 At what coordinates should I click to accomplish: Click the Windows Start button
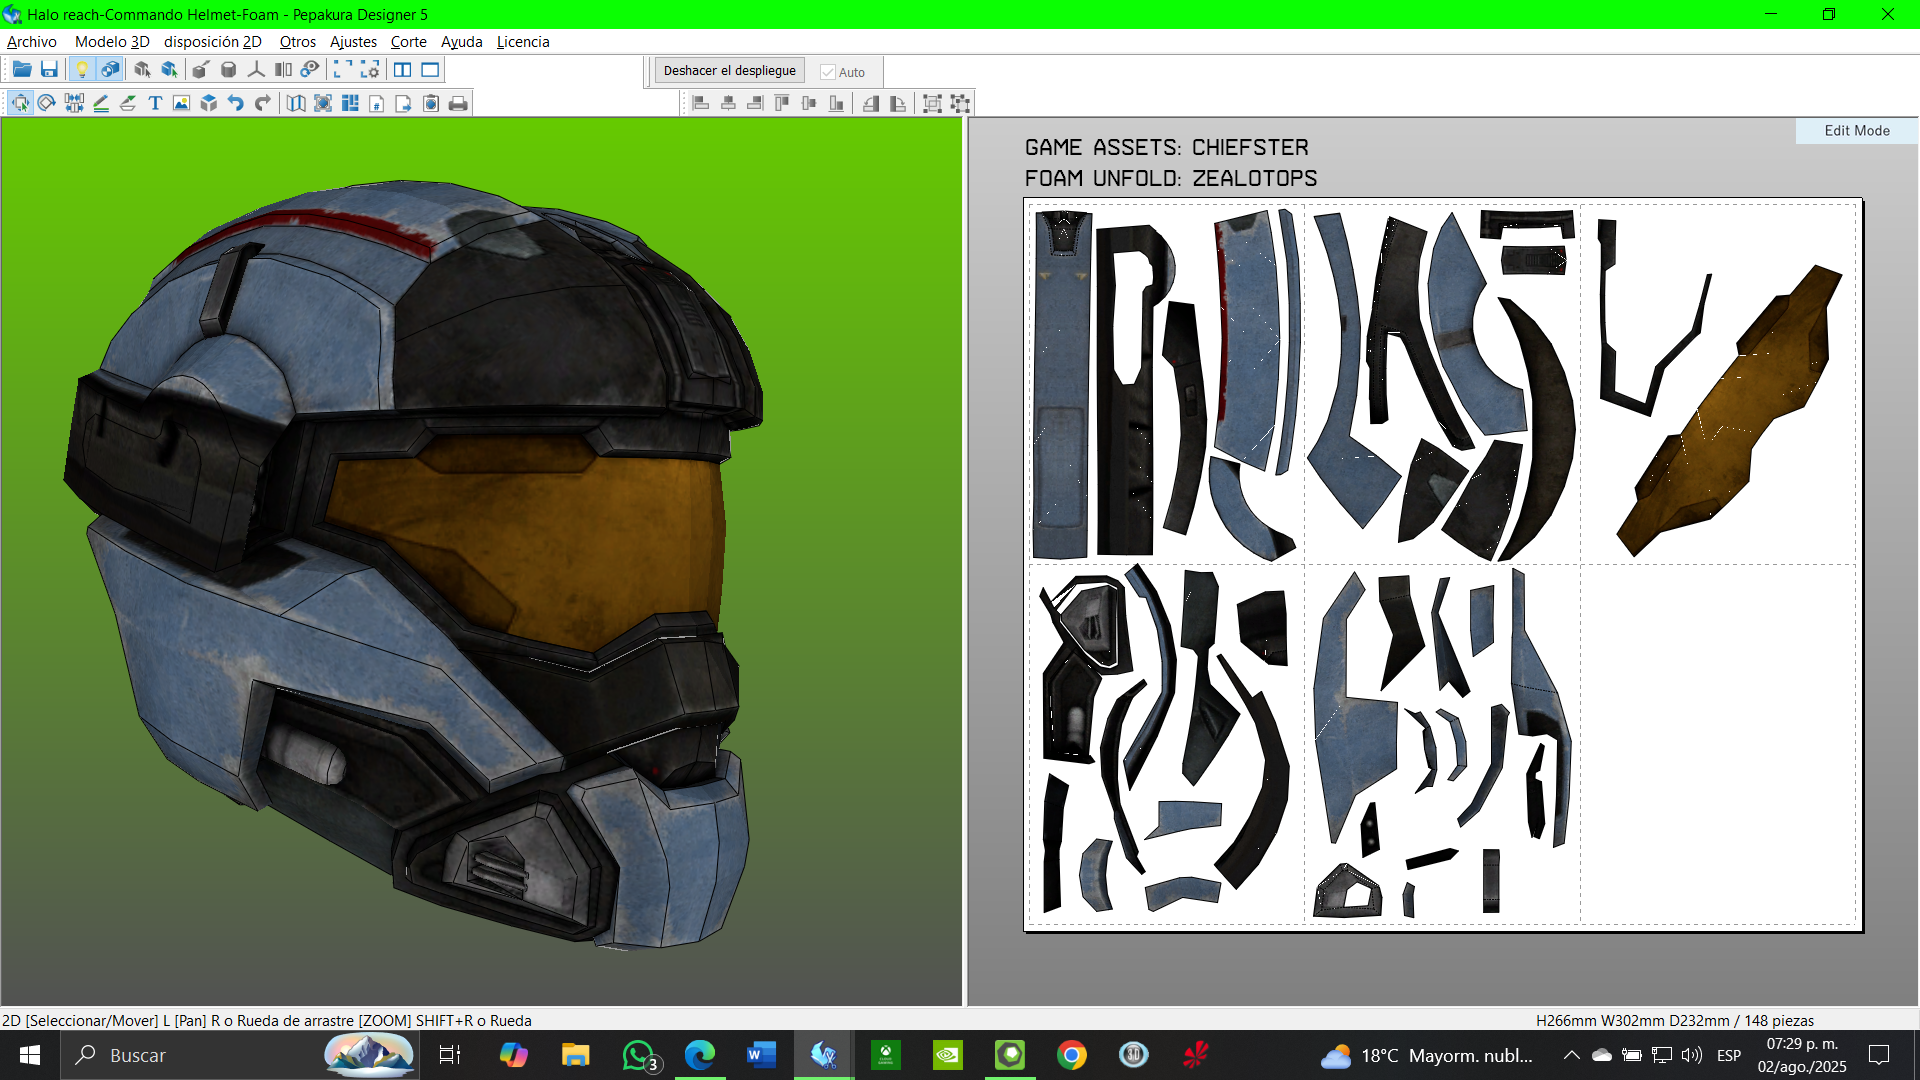click(x=30, y=1055)
